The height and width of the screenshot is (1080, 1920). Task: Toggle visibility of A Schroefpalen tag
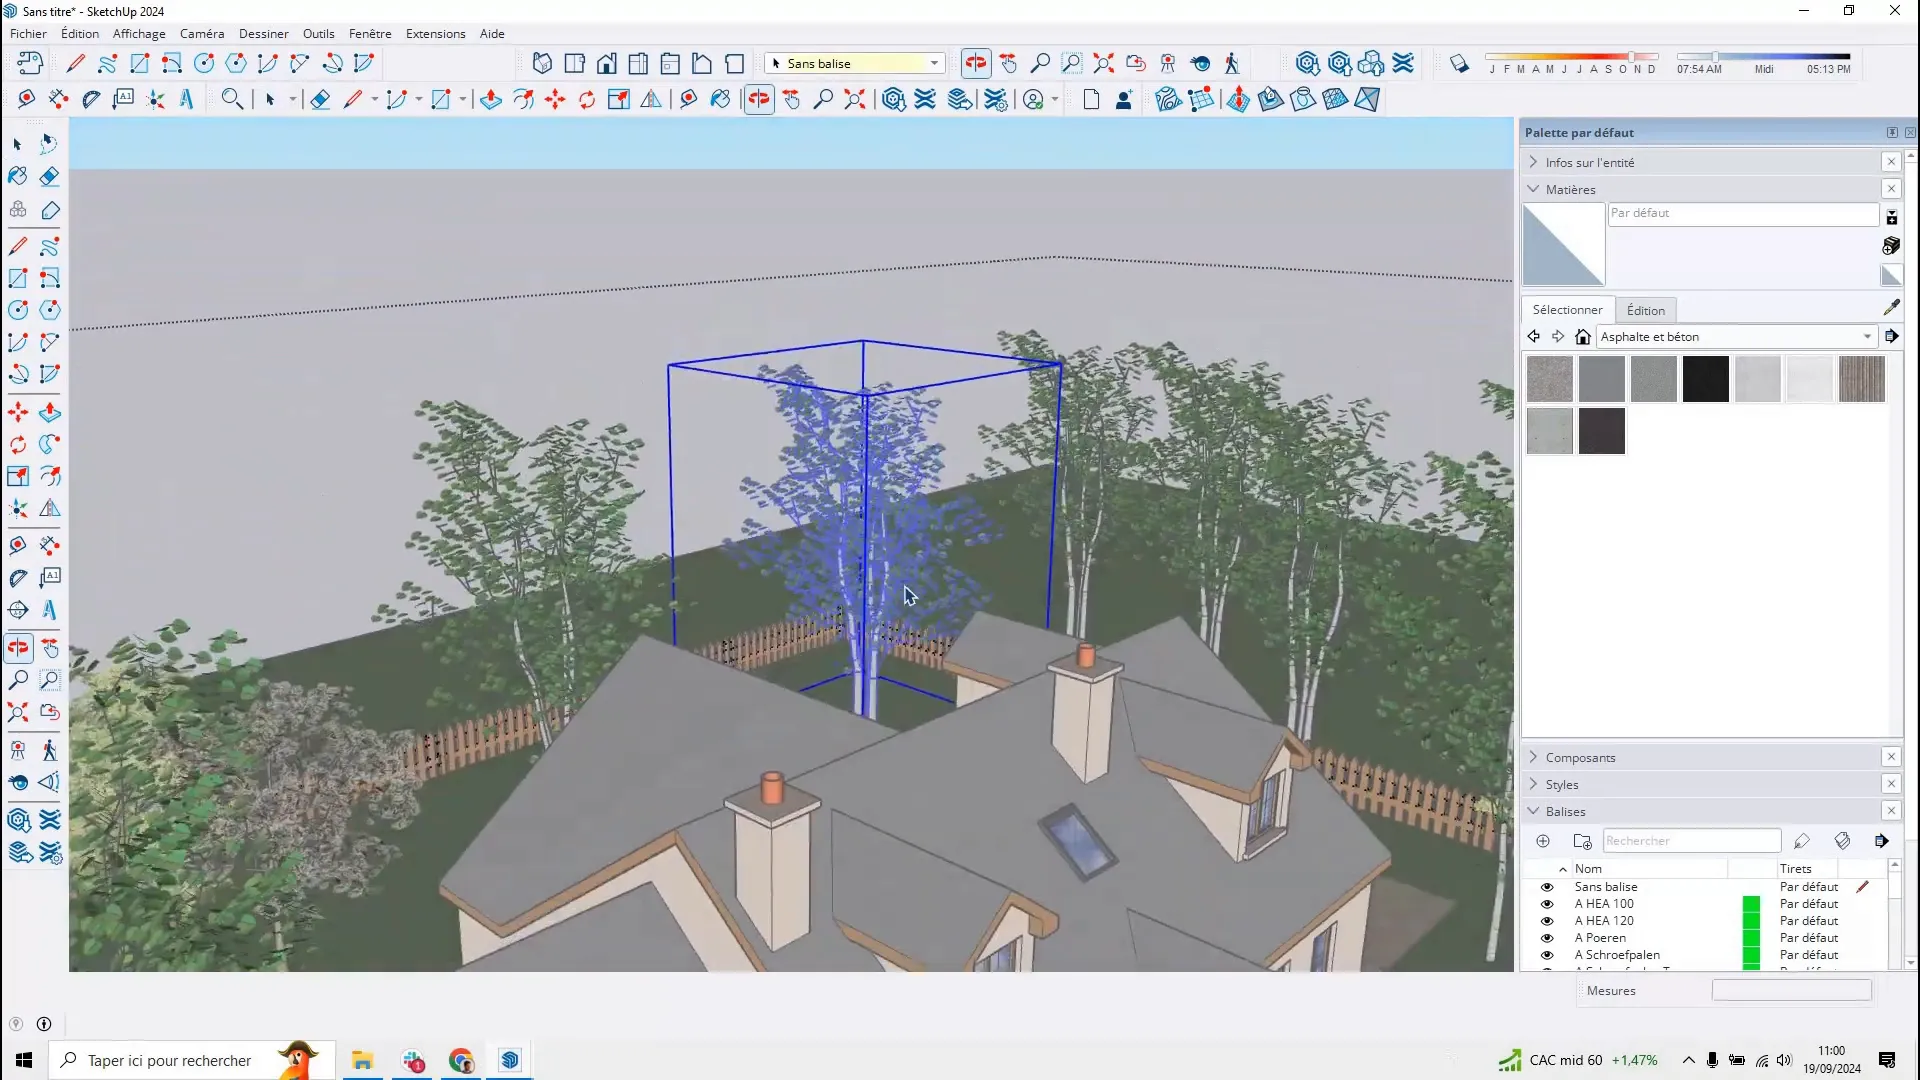[x=1547, y=955]
